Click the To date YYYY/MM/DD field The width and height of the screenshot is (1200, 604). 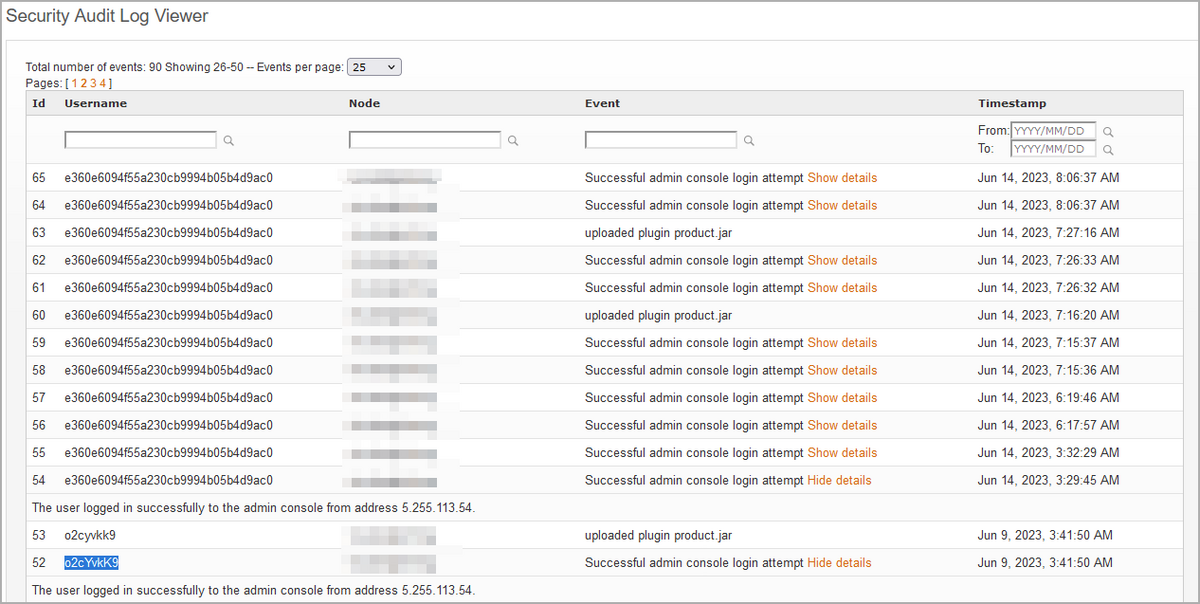pos(1052,148)
